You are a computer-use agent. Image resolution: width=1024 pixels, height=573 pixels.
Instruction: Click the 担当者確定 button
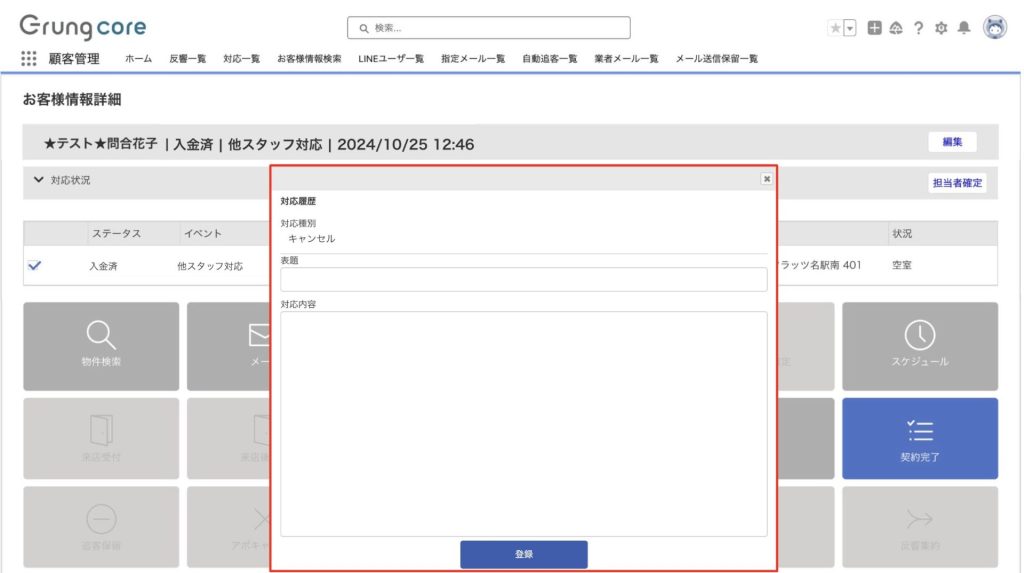click(x=957, y=183)
